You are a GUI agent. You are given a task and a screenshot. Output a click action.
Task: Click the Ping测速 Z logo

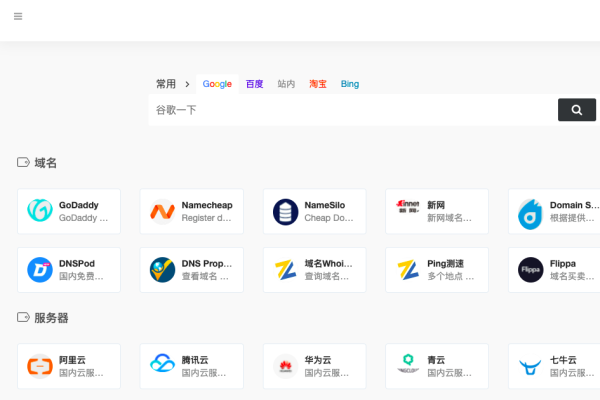pyautogui.click(x=408, y=269)
